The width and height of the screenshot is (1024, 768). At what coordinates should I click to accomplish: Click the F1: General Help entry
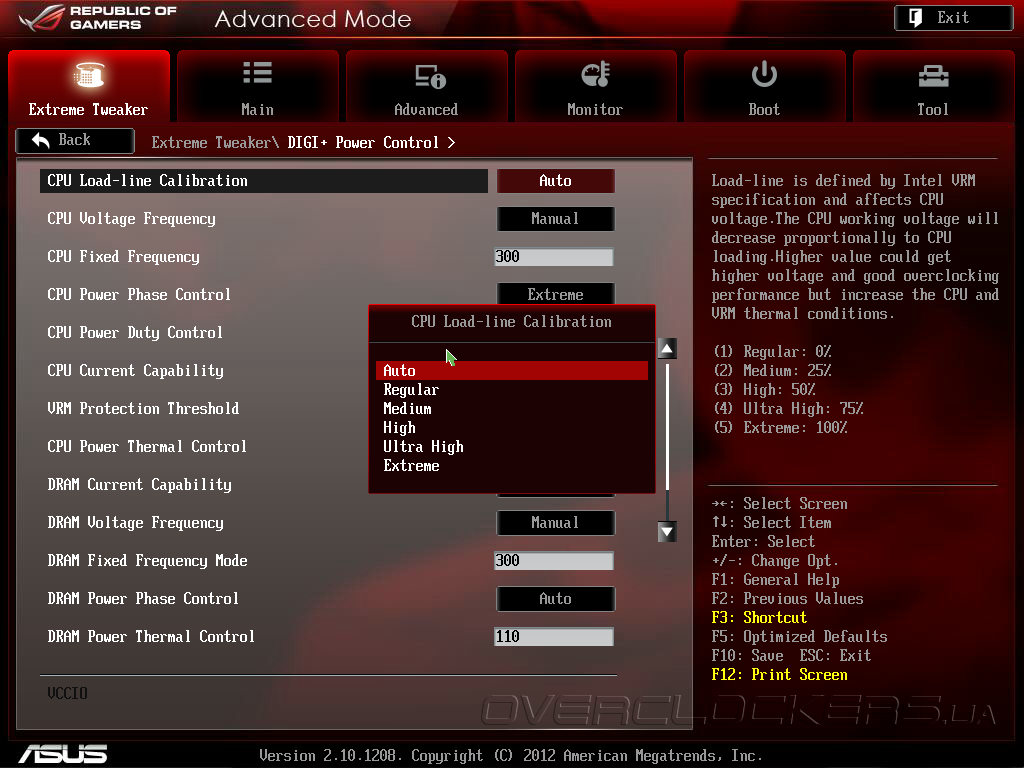coord(775,579)
